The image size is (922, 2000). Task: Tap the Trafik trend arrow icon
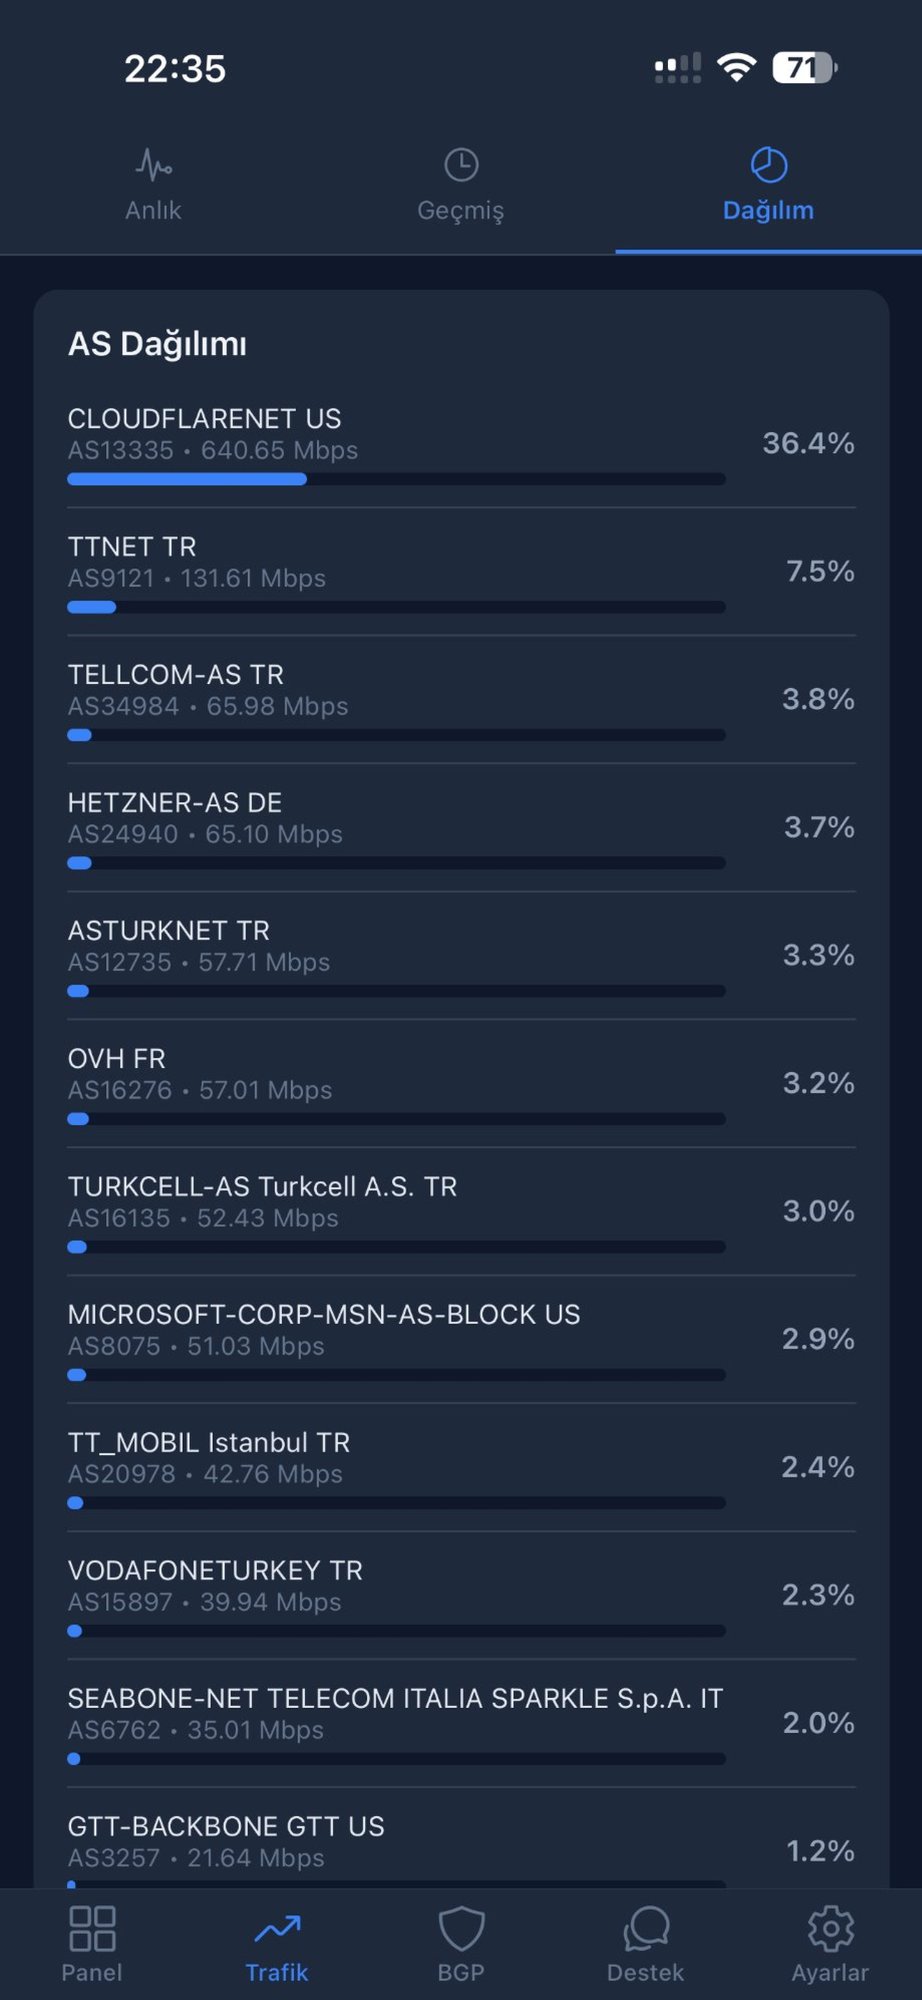pos(277,1928)
